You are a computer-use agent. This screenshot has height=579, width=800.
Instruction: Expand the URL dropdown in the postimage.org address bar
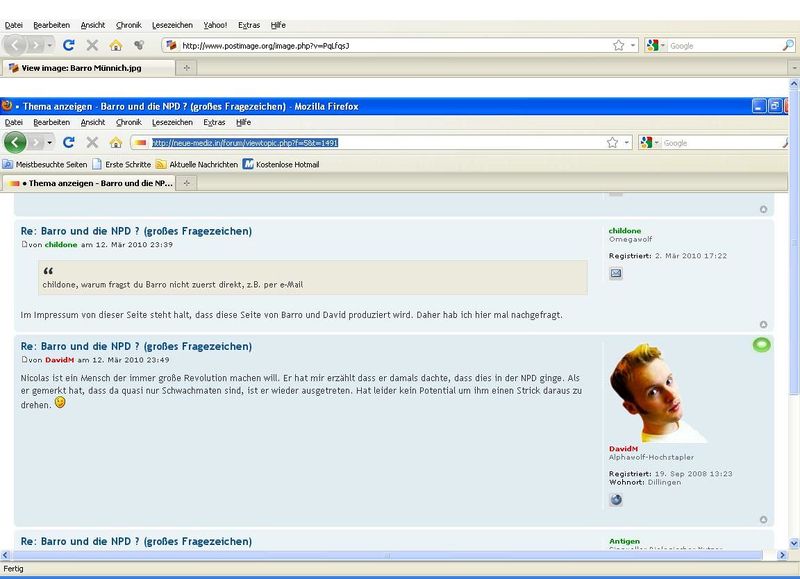coord(633,45)
